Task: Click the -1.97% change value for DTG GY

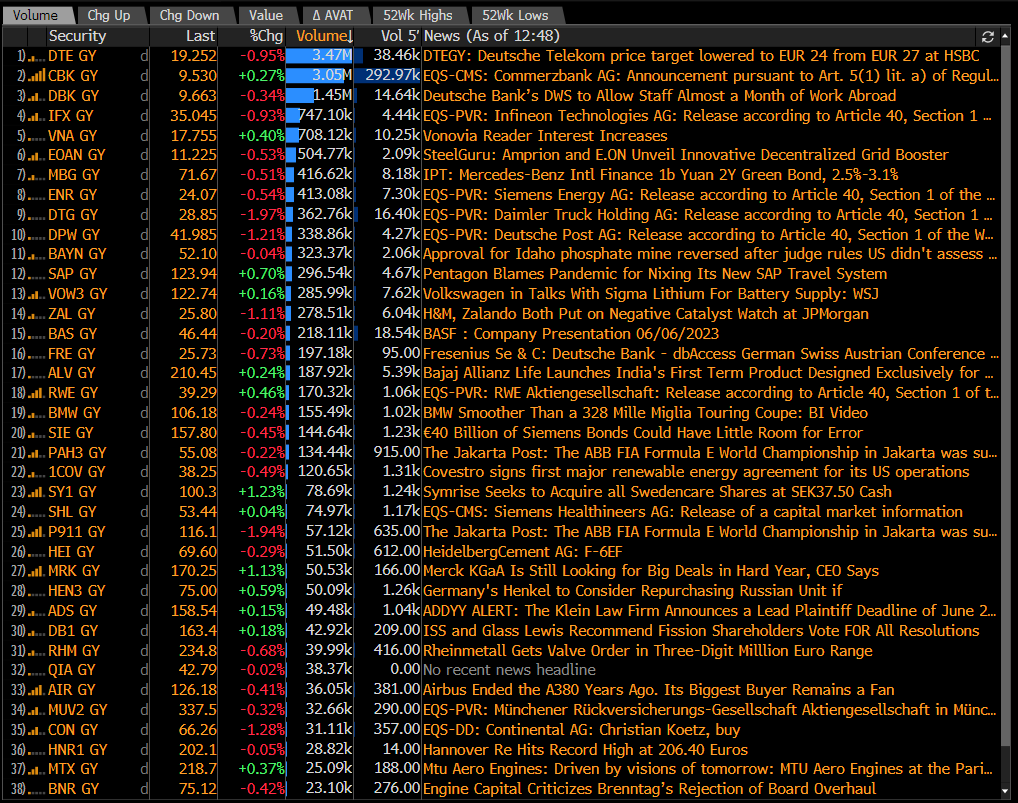Action: click(x=262, y=215)
